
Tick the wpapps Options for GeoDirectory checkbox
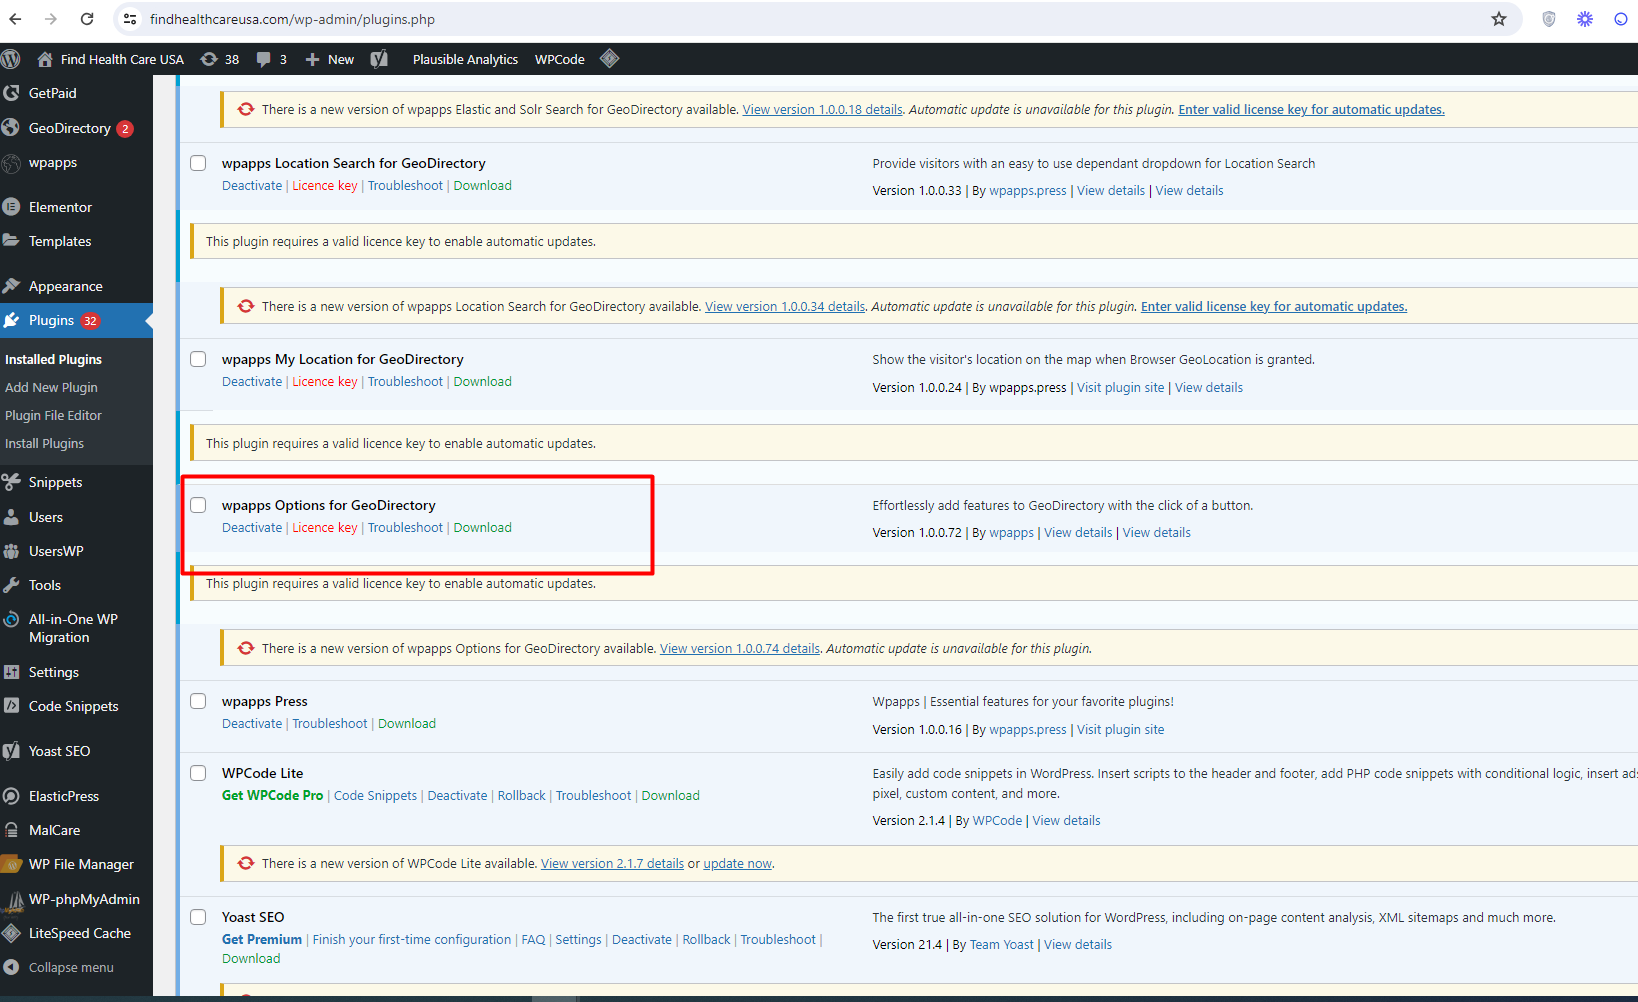tap(198, 505)
